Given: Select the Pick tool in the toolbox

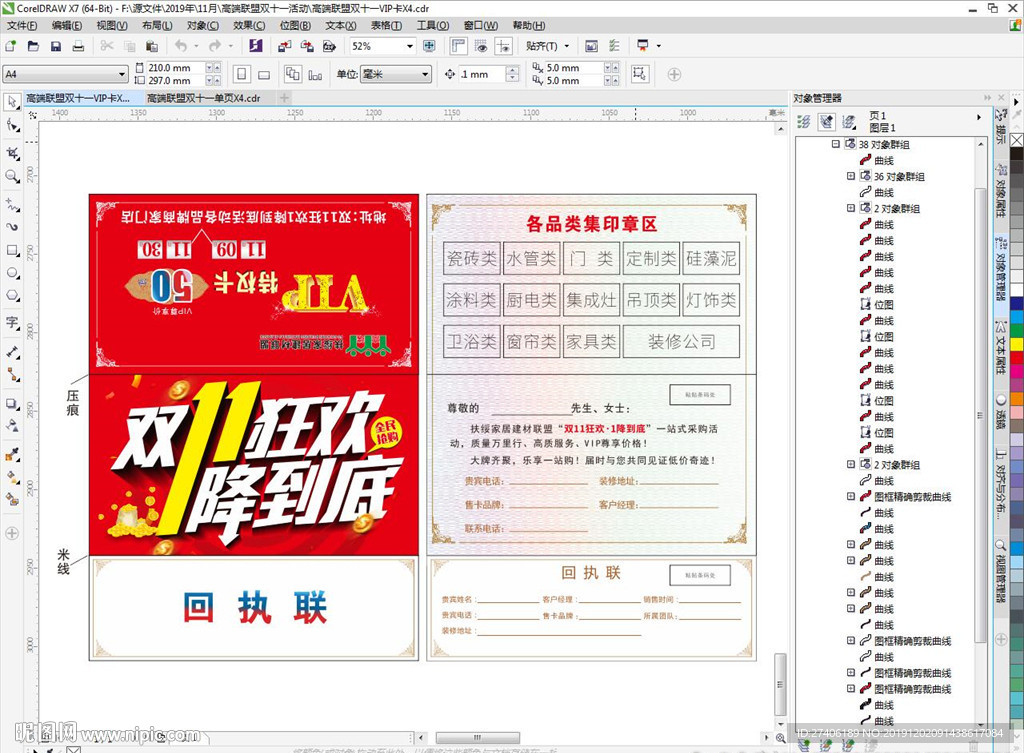Looking at the screenshot, I should click(x=12, y=103).
